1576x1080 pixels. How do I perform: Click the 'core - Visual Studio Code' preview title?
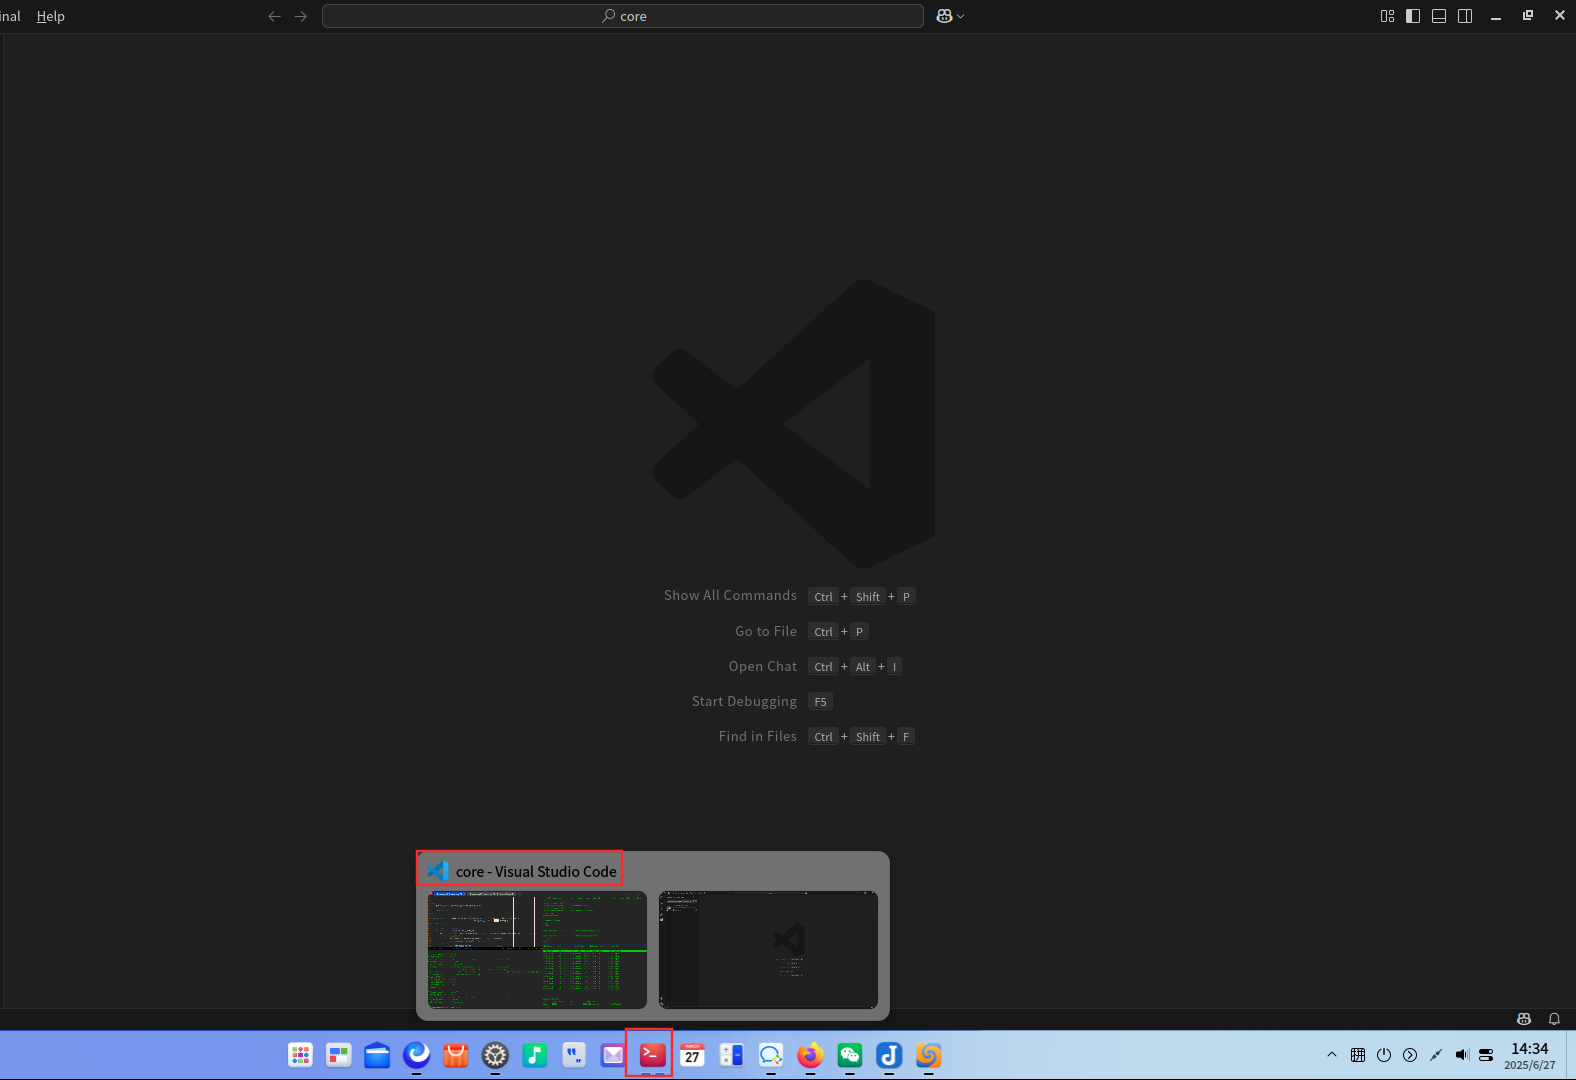536,871
